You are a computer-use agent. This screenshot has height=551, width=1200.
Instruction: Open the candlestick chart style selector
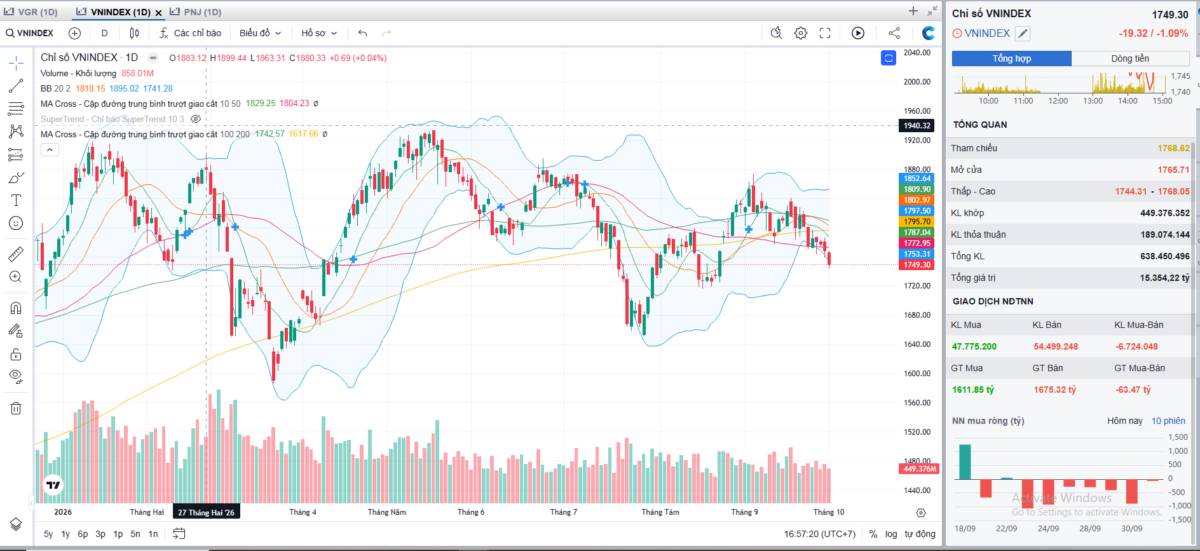coord(134,33)
